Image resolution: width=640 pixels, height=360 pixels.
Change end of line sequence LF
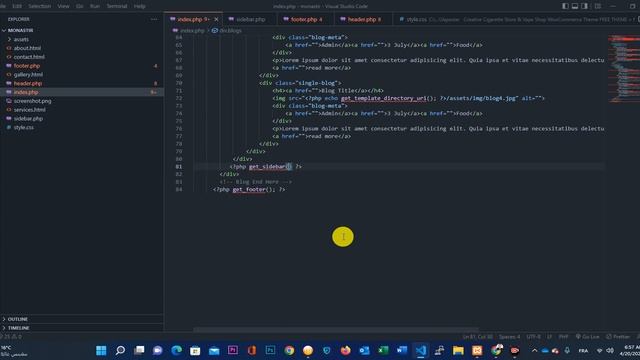(549, 337)
